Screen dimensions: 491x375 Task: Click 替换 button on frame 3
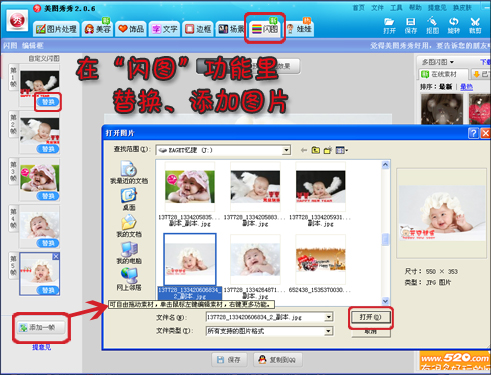pyautogui.click(x=48, y=196)
